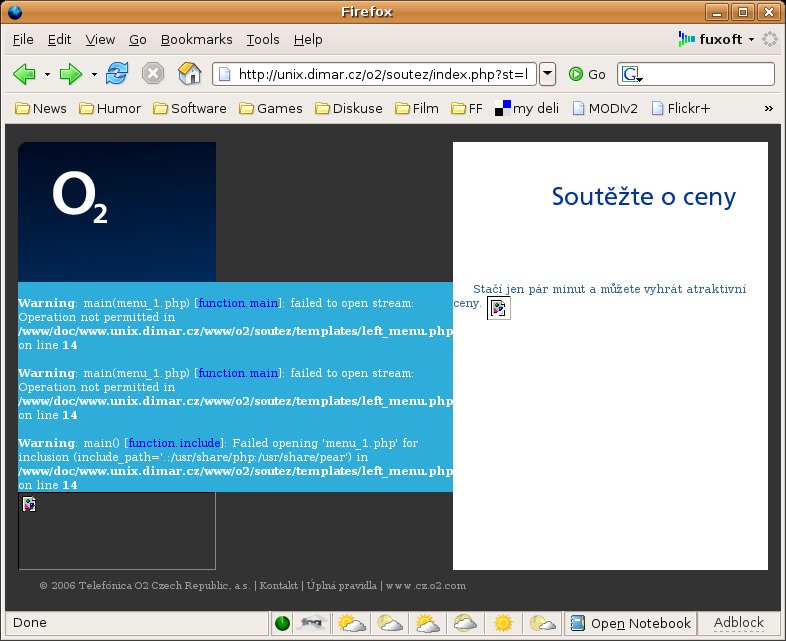Screen dimensions: 786x641
Task: Open Forward history dropdown arrow
Action: [94, 74]
